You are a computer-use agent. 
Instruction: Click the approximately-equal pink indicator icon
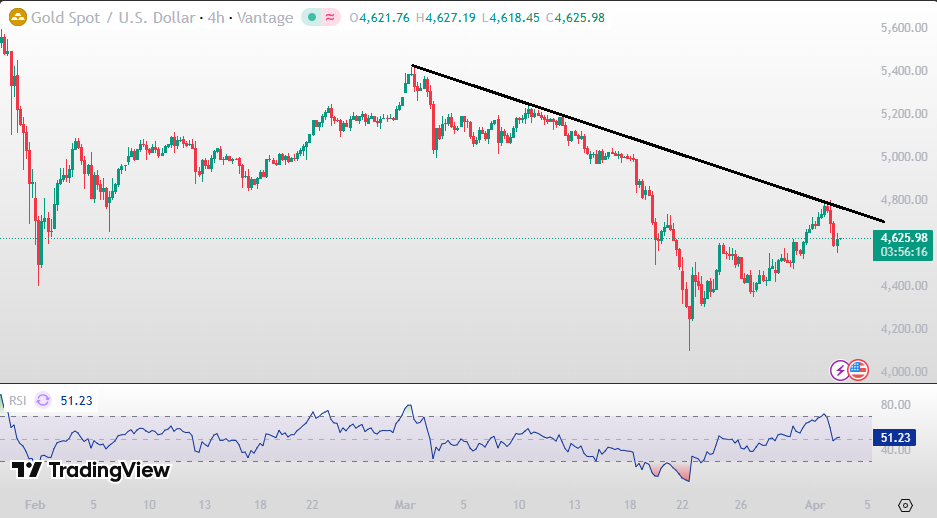click(331, 17)
